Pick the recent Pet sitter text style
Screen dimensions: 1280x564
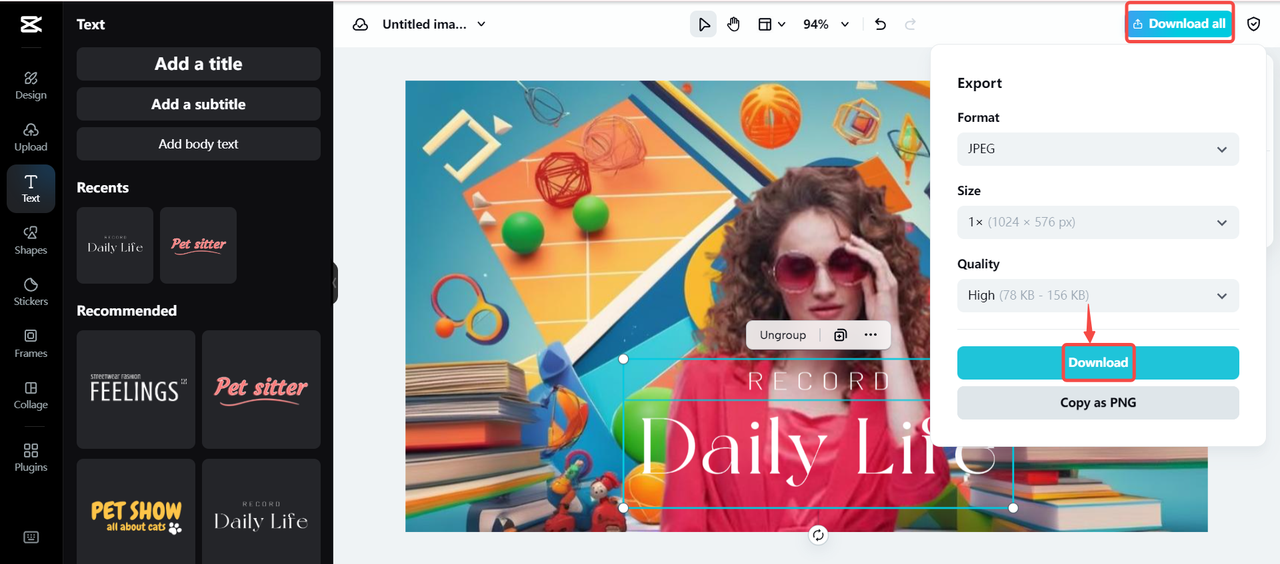(x=198, y=245)
